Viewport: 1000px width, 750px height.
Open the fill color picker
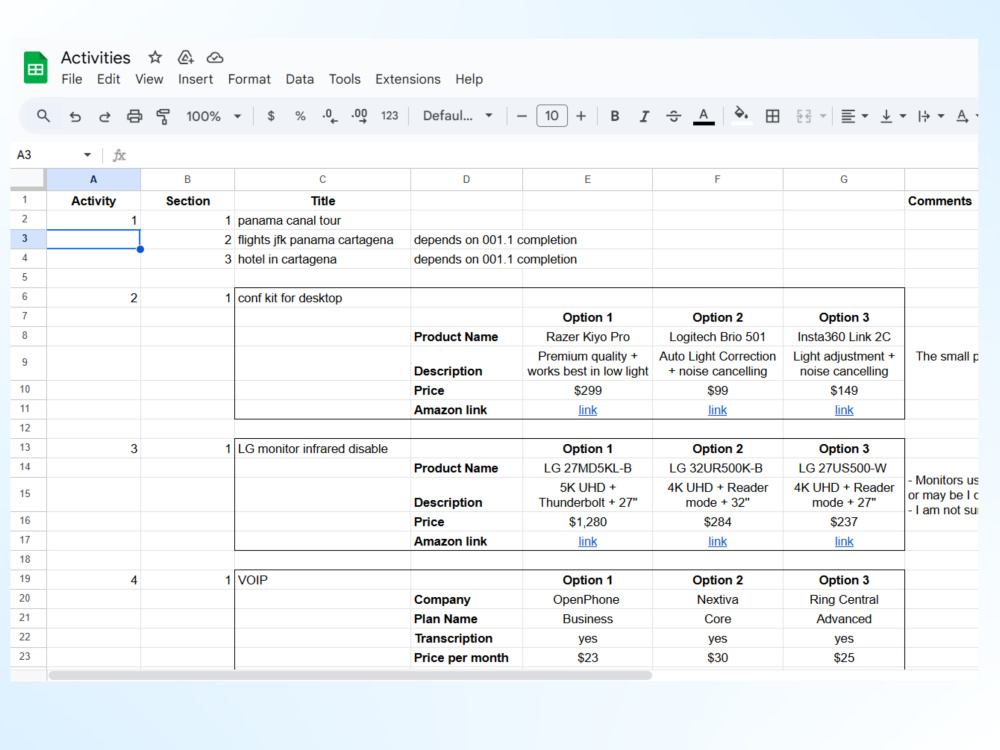(x=740, y=115)
